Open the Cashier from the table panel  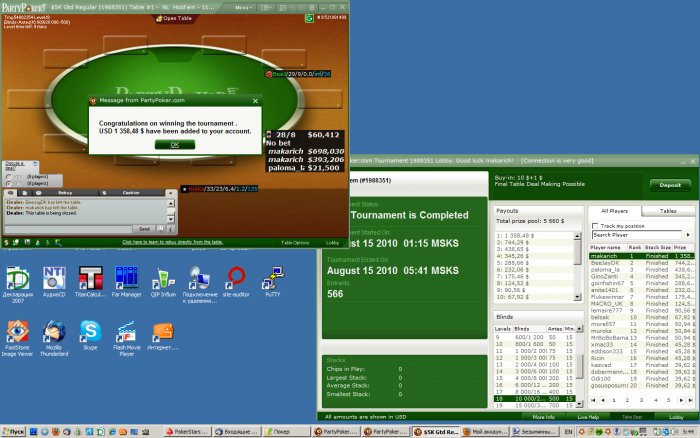(131, 193)
